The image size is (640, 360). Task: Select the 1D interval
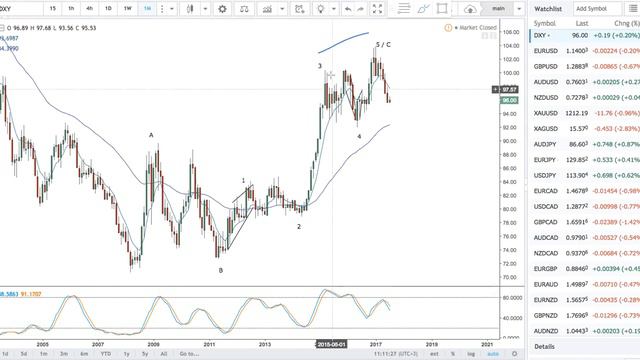coord(108,9)
